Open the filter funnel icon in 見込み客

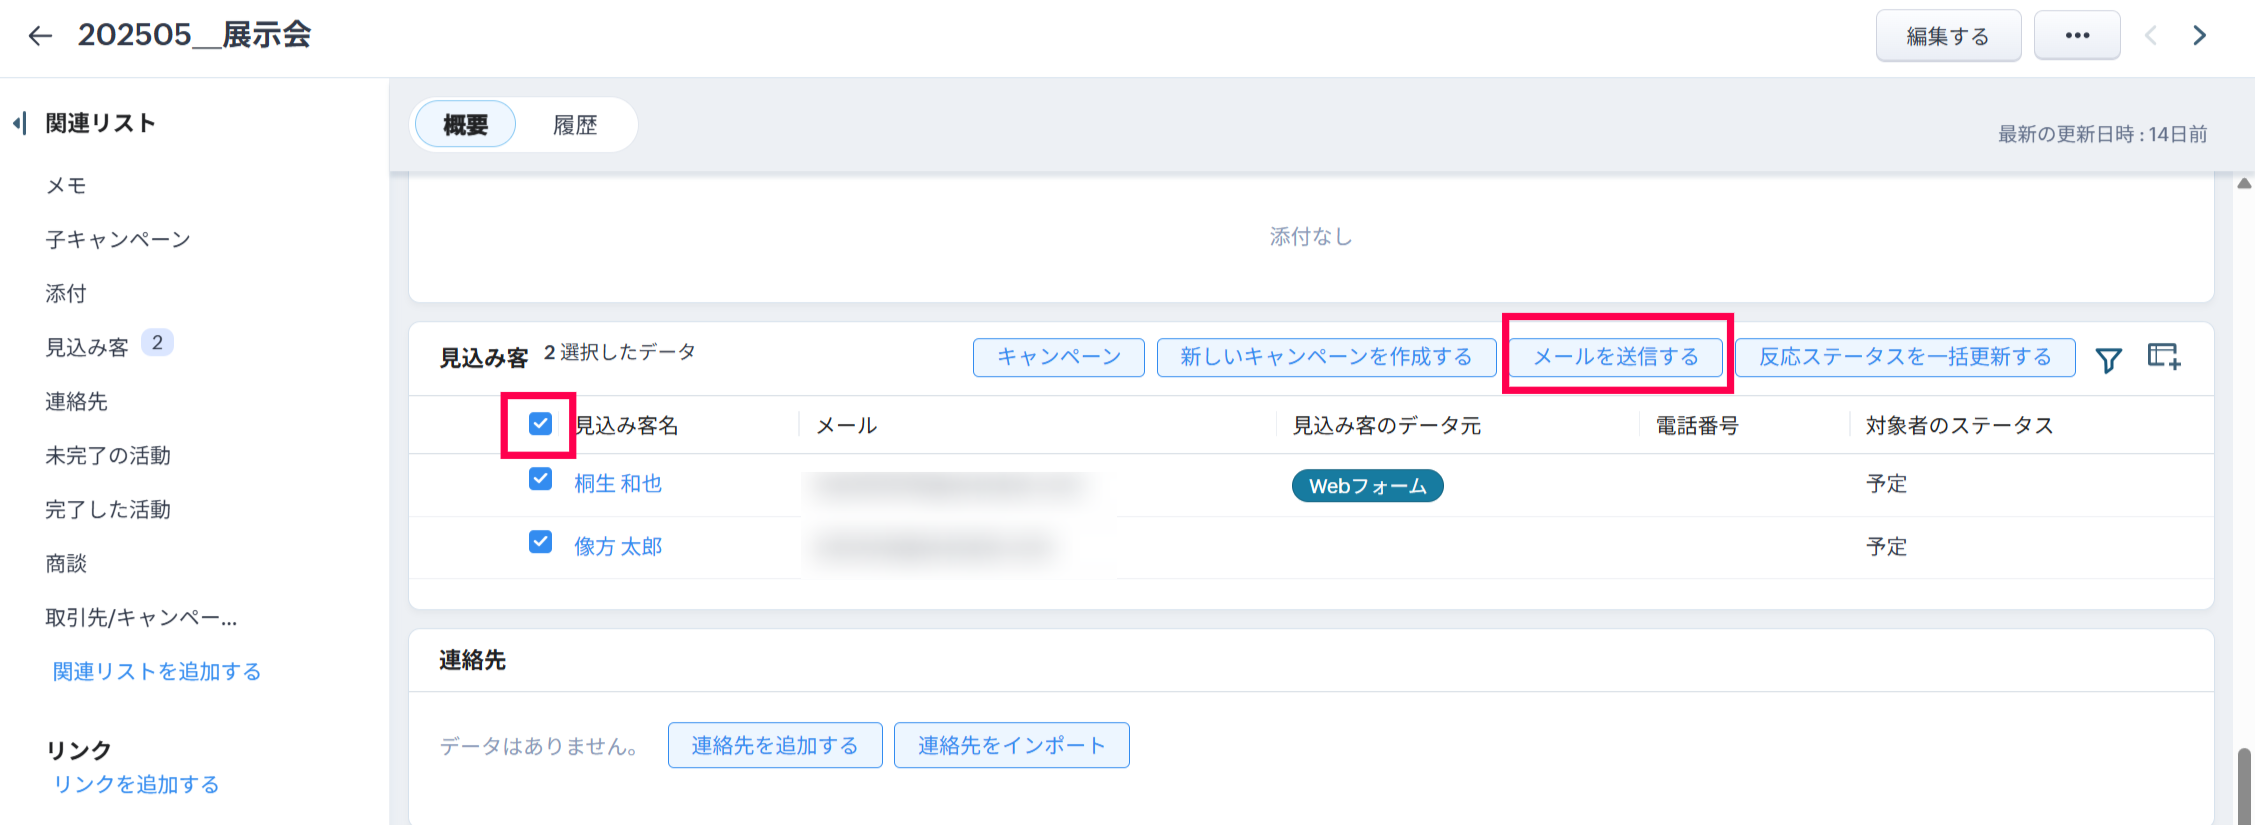click(x=2108, y=359)
